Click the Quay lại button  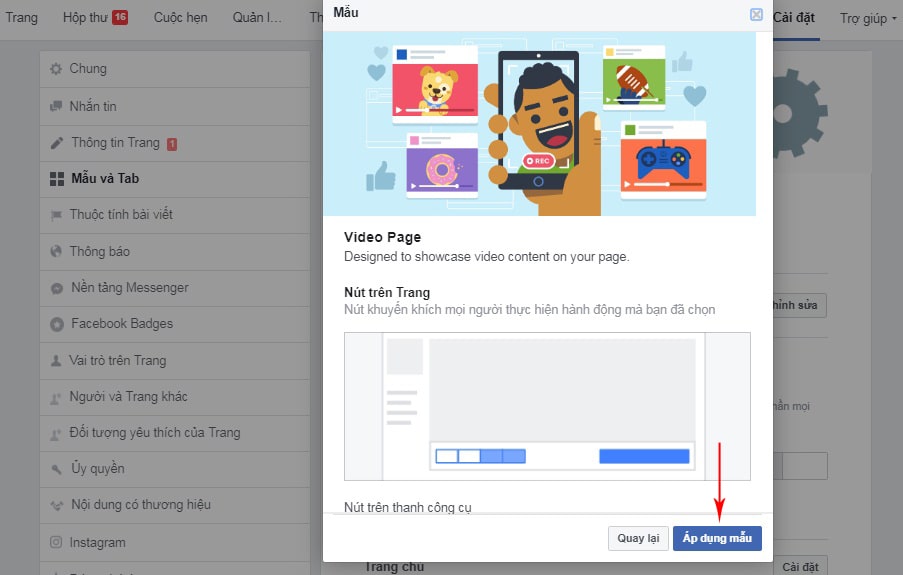638,538
